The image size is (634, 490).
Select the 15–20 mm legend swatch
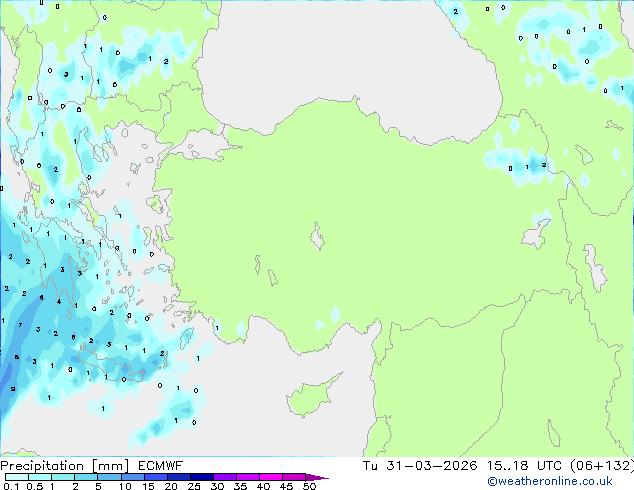tap(155, 477)
